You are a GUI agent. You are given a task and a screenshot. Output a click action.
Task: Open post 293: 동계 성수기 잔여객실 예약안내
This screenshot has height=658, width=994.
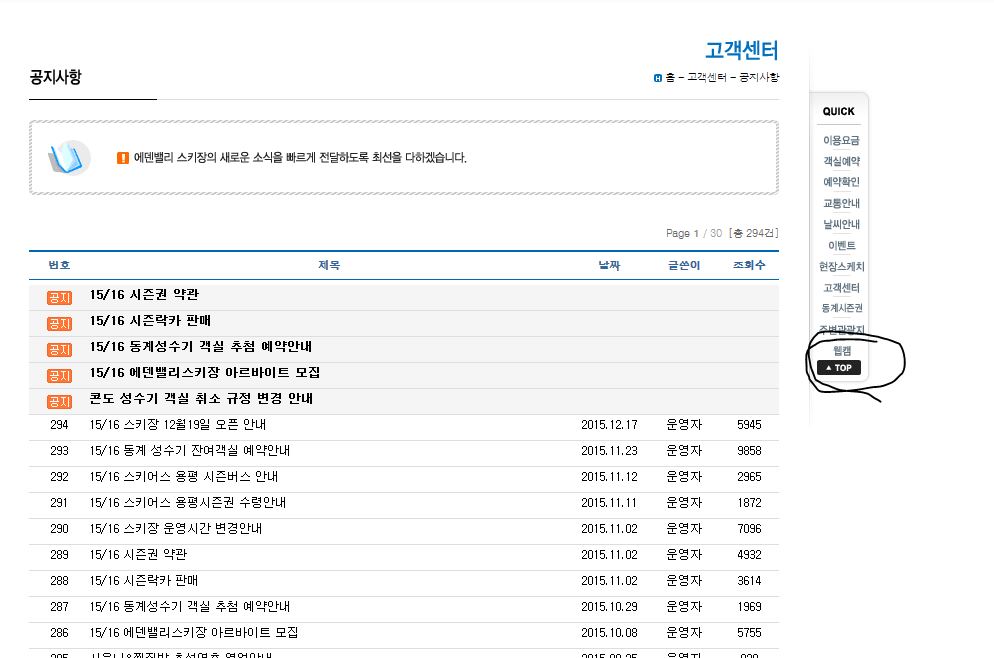[190, 451]
